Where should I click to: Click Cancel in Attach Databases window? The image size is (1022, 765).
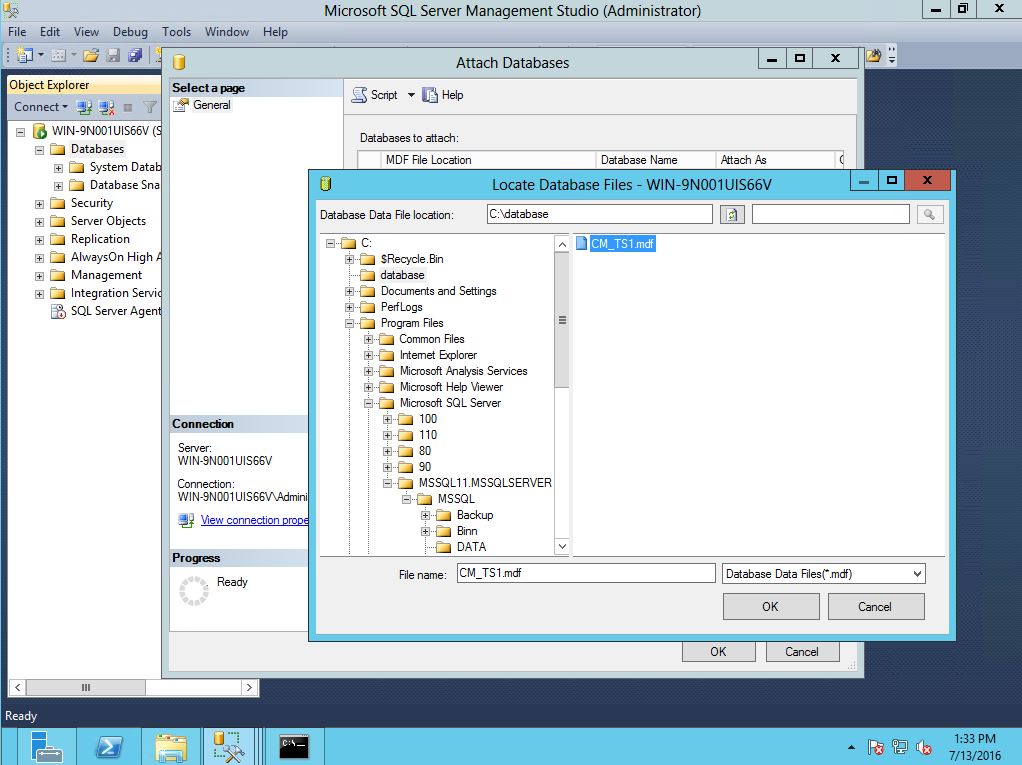[802, 652]
